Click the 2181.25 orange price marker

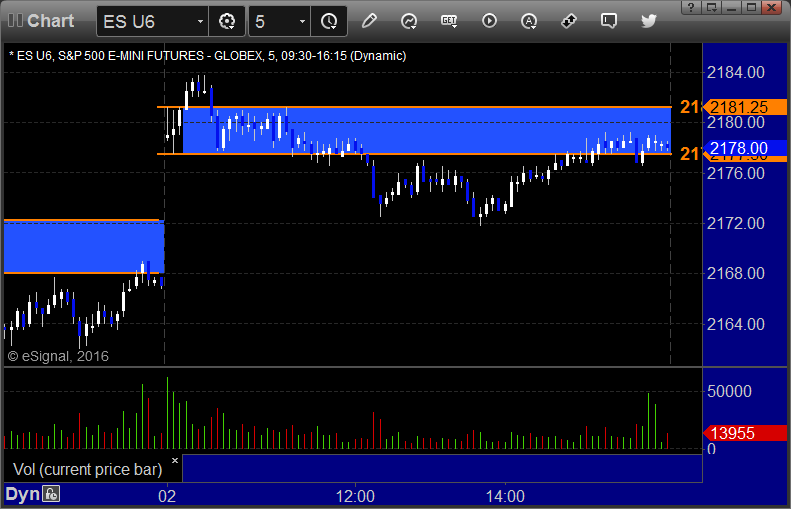coord(745,107)
